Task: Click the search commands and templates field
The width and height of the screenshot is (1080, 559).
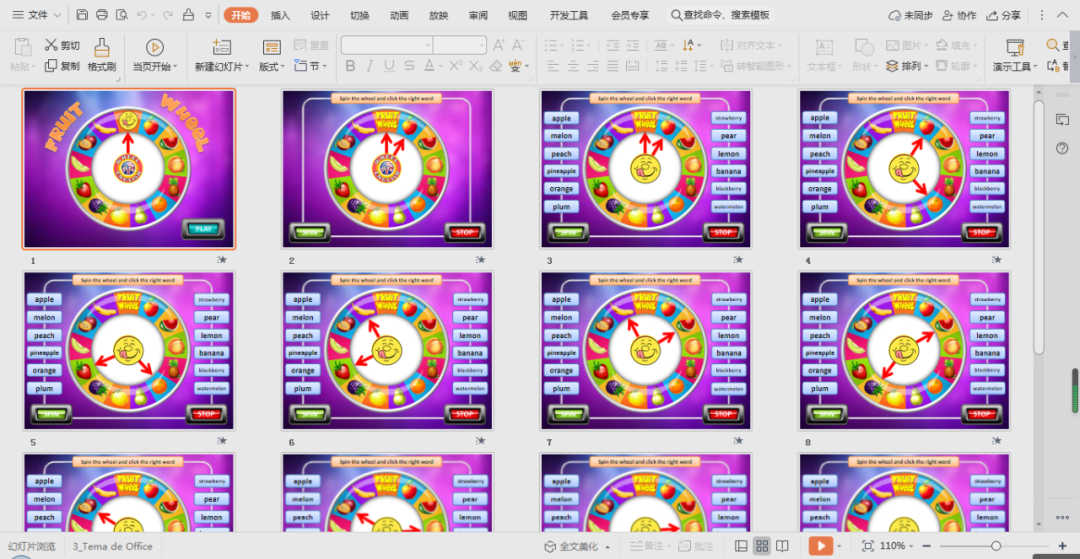Action: pyautogui.click(x=720, y=15)
